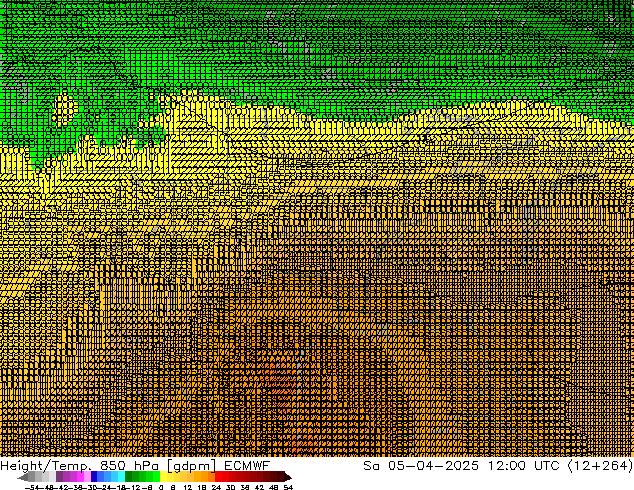Viewport: 634px width, 490px height.
Task: Click the -54 legend value
Action: tap(32, 487)
